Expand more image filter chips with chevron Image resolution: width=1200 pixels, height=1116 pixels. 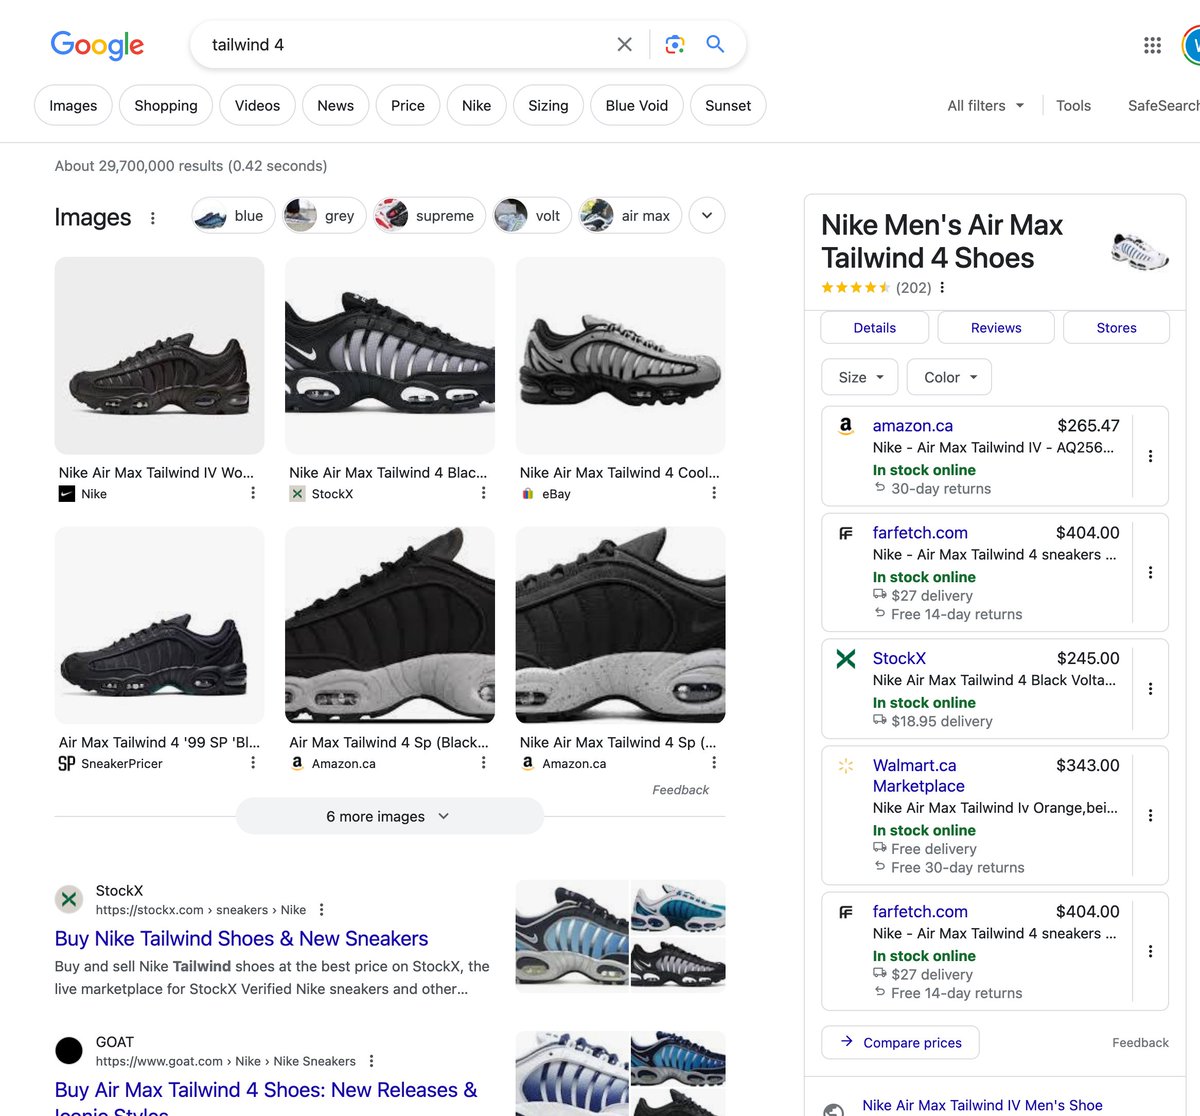(x=707, y=216)
